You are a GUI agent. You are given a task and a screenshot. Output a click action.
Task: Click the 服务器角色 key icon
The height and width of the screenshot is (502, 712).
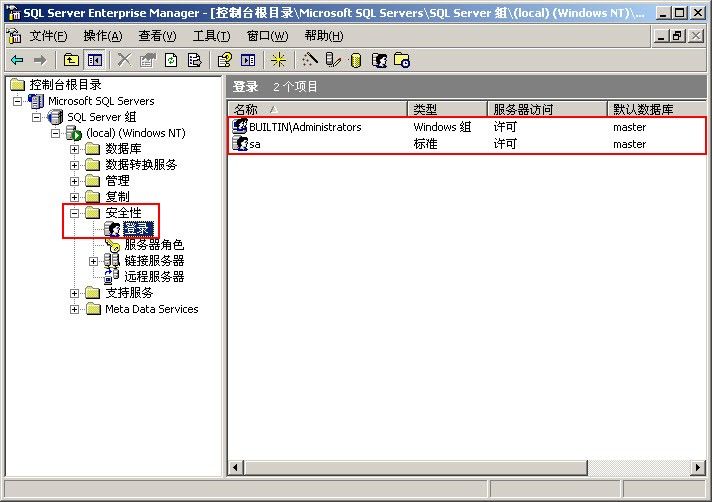coord(113,246)
